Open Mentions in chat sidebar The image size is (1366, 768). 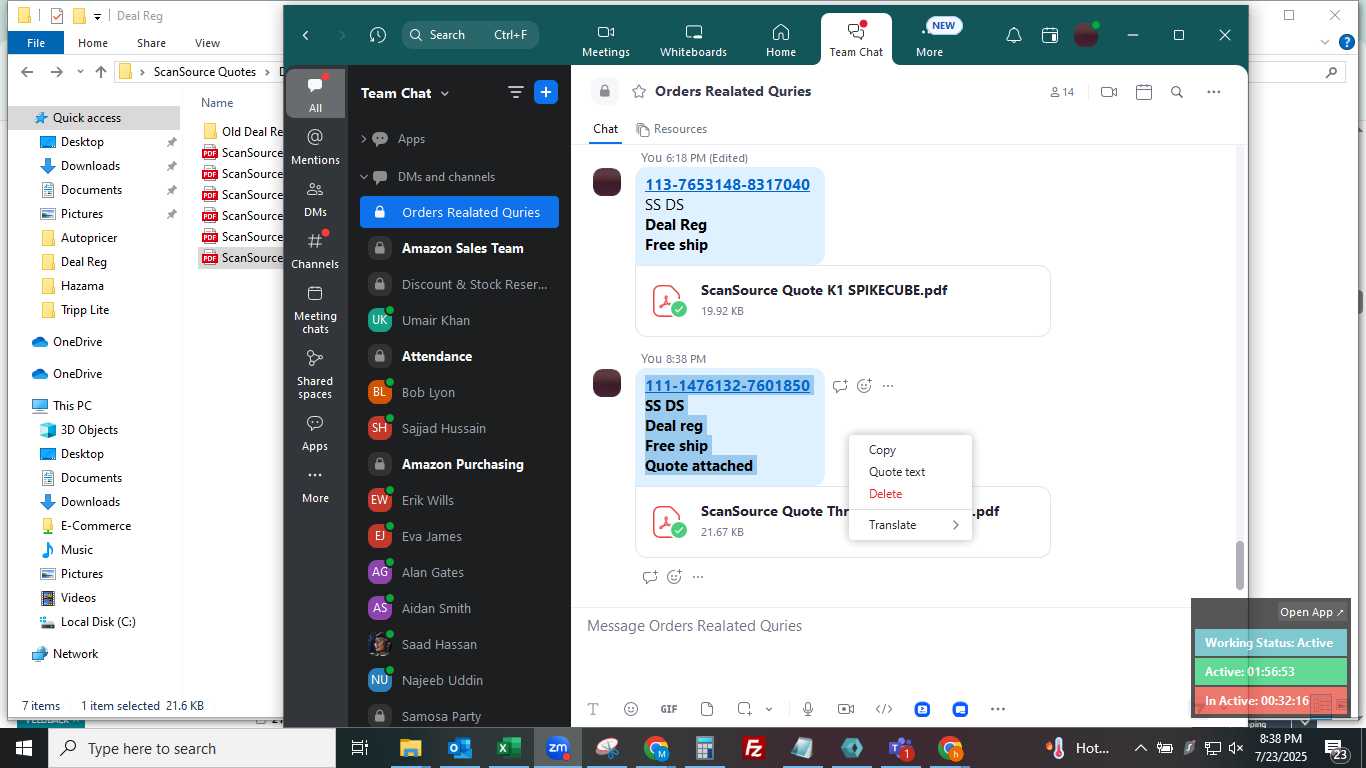pos(315,146)
